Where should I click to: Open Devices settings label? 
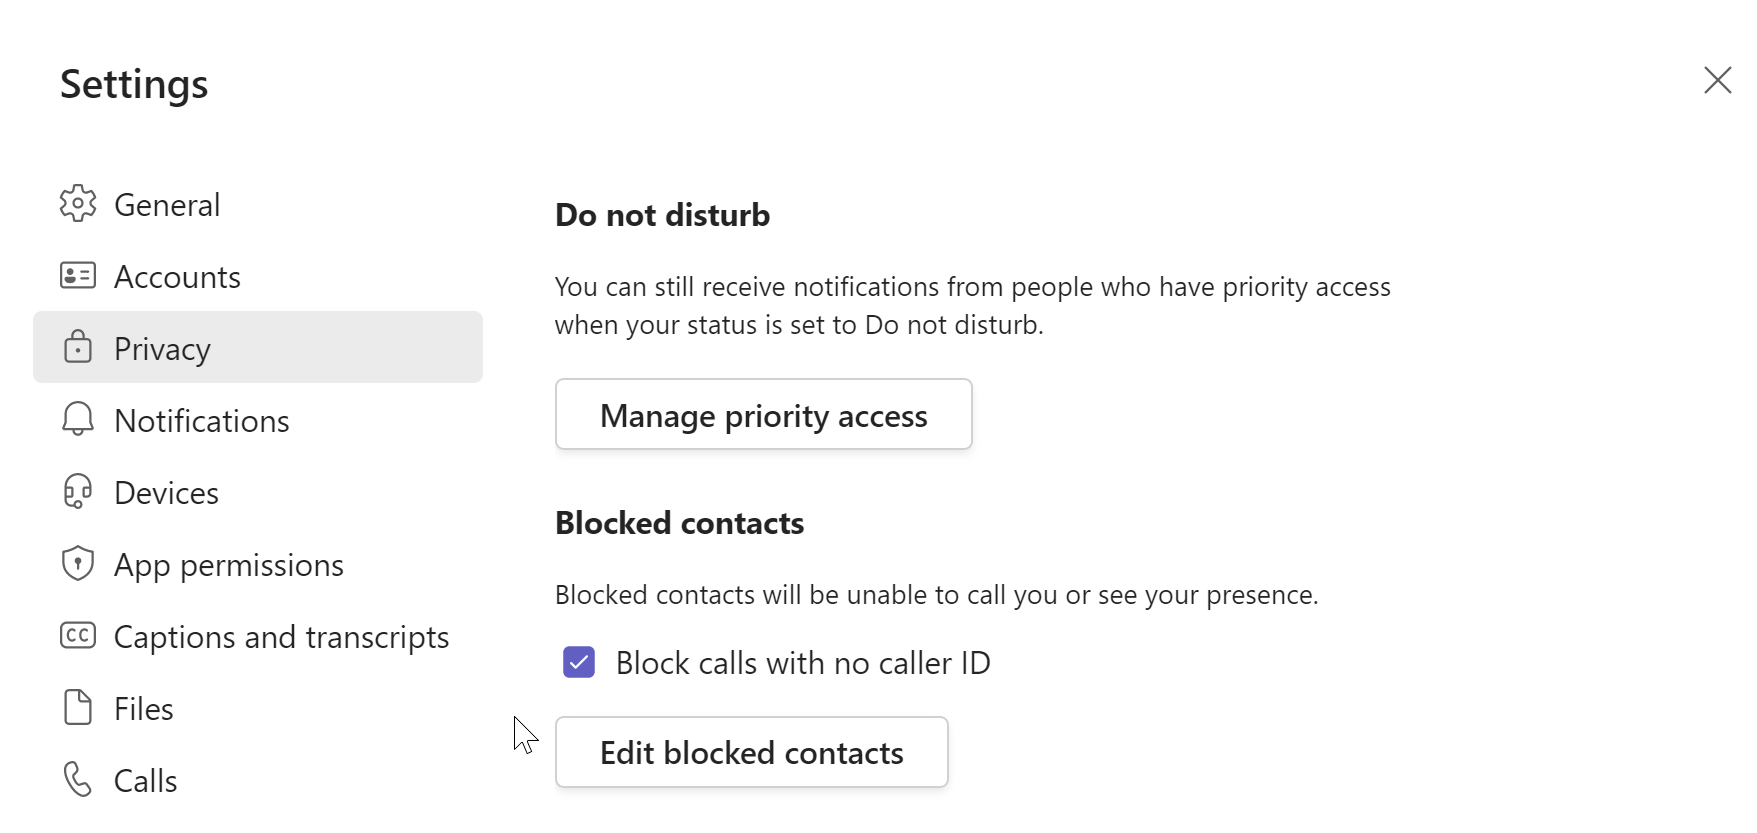click(x=166, y=493)
